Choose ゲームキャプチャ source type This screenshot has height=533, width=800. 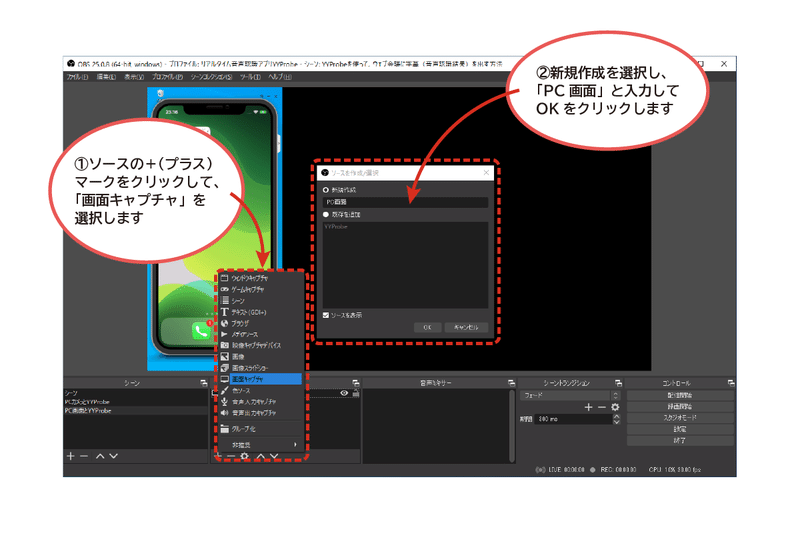click(260, 289)
